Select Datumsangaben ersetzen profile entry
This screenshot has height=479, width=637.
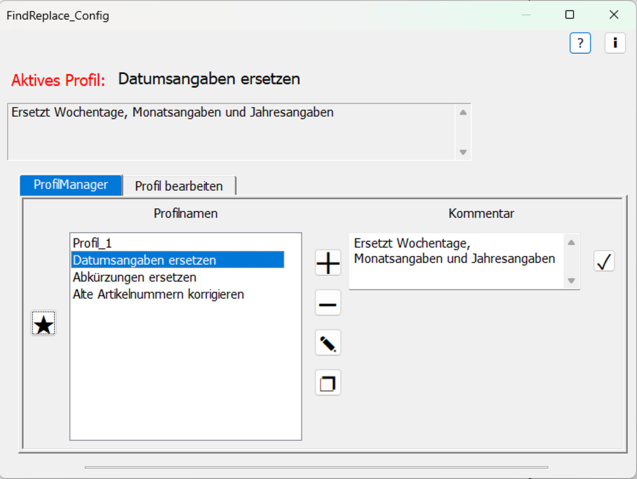click(x=144, y=260)
